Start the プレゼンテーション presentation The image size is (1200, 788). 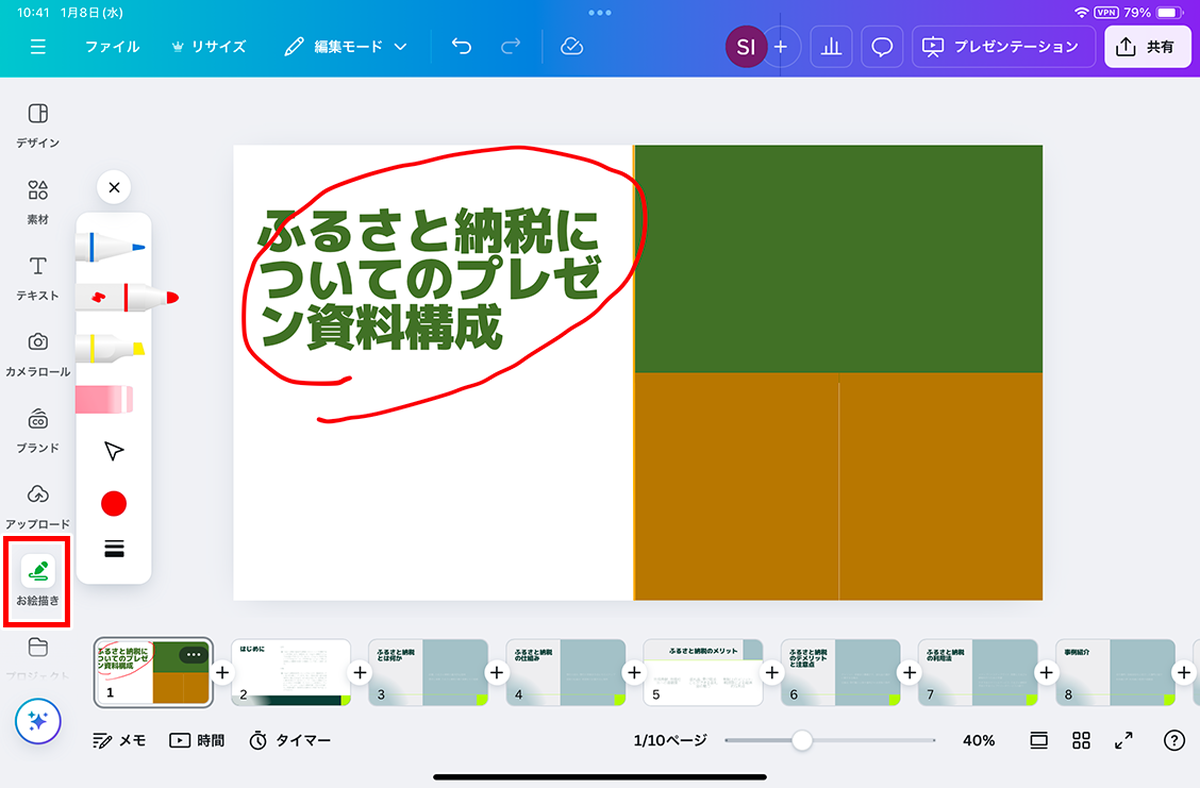(x=1001, y=47)
